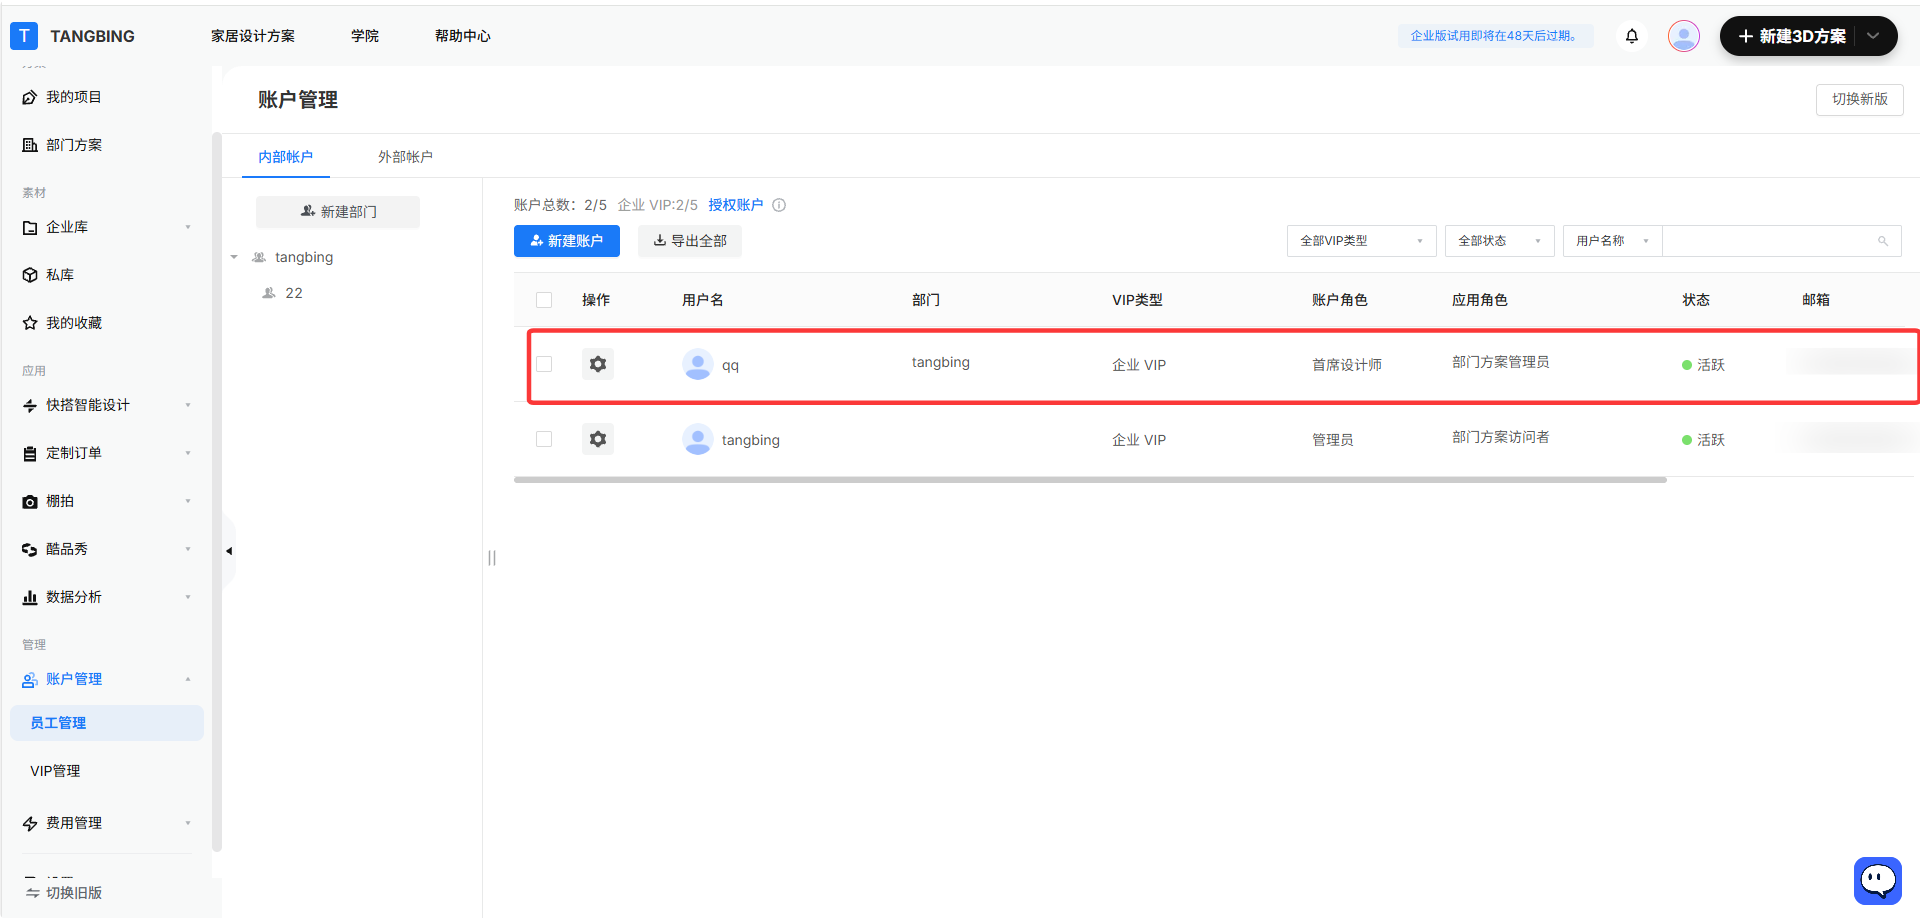Click avatar of user qq
The image size is (1920, 918).
pos(697,364)
